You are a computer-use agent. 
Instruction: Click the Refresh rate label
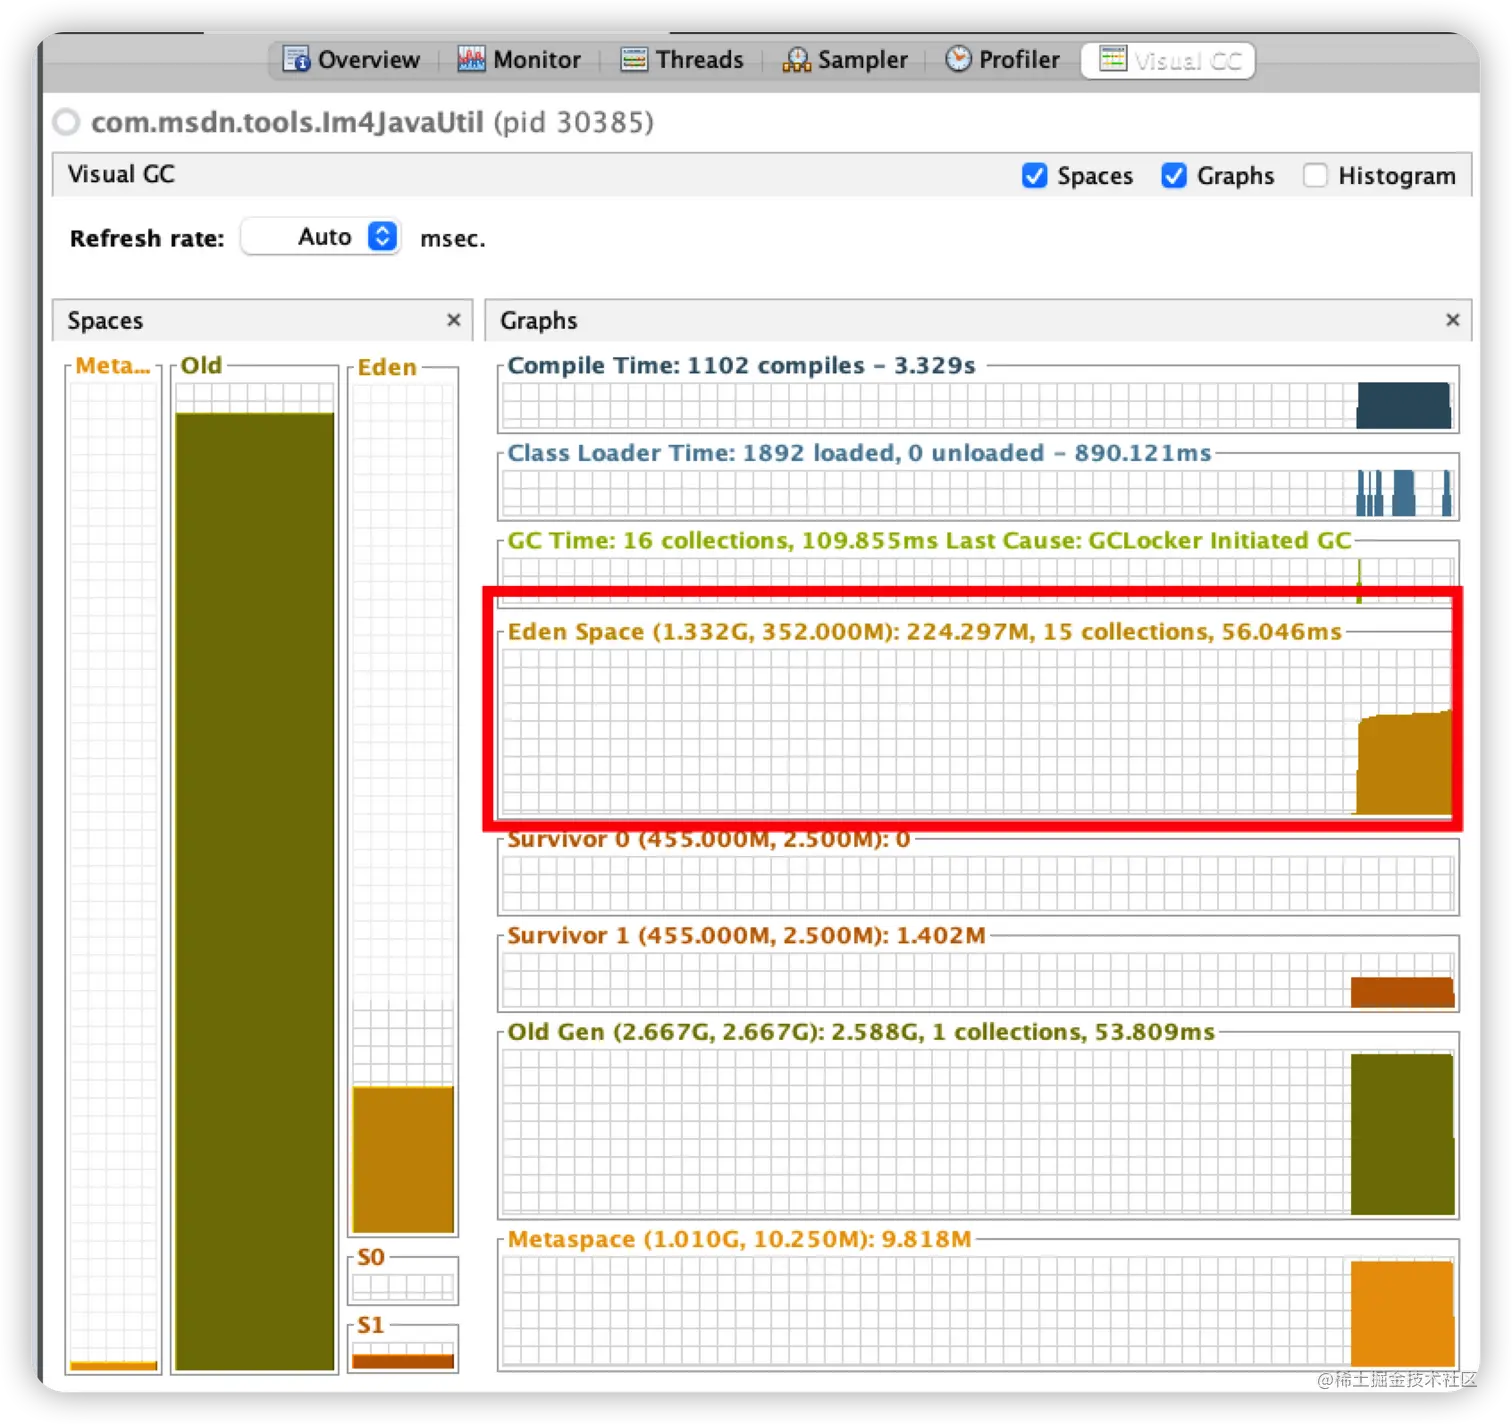tap(147, 239)
